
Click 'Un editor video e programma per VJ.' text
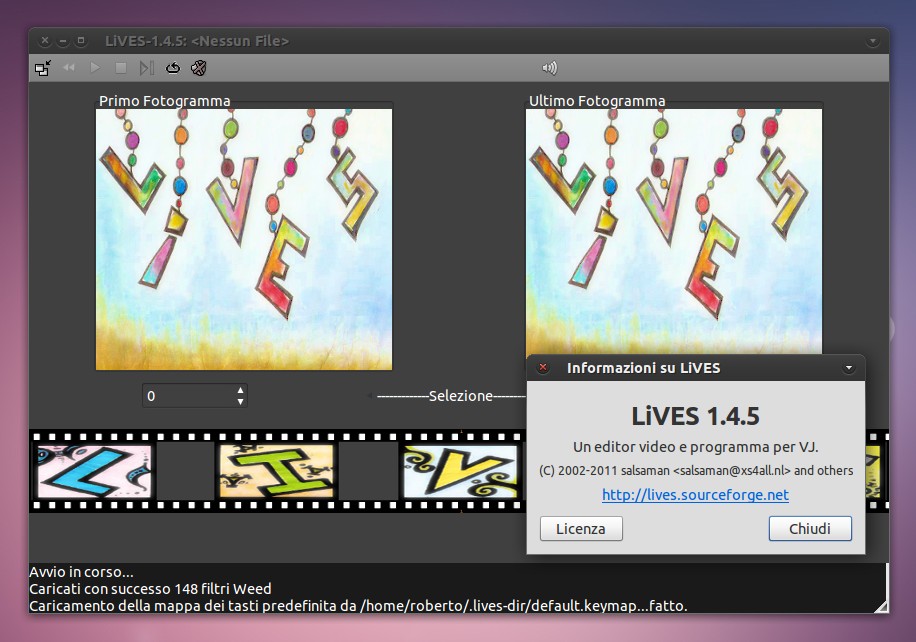pos(695,447)
